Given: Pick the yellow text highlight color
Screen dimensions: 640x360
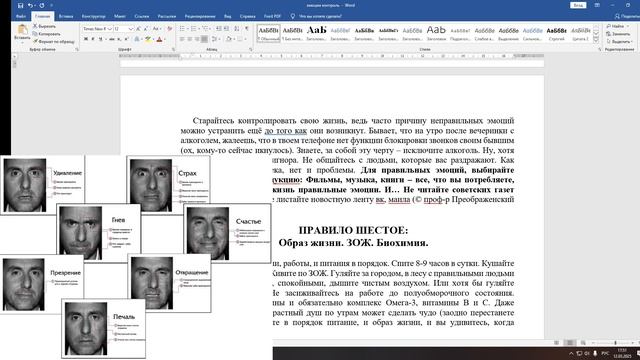Looking at the screenshot, I should (x=148, y=39).
